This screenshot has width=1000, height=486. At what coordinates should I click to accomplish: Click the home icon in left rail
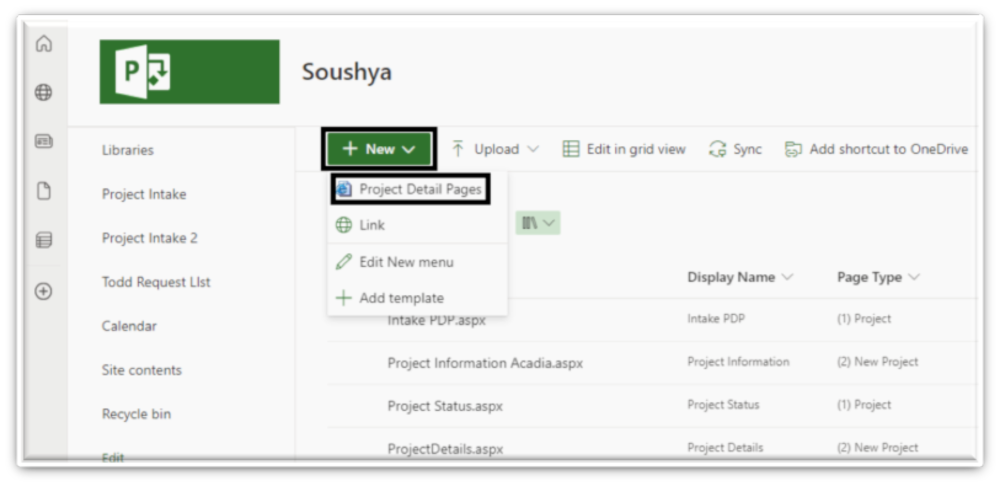[43, 45]
